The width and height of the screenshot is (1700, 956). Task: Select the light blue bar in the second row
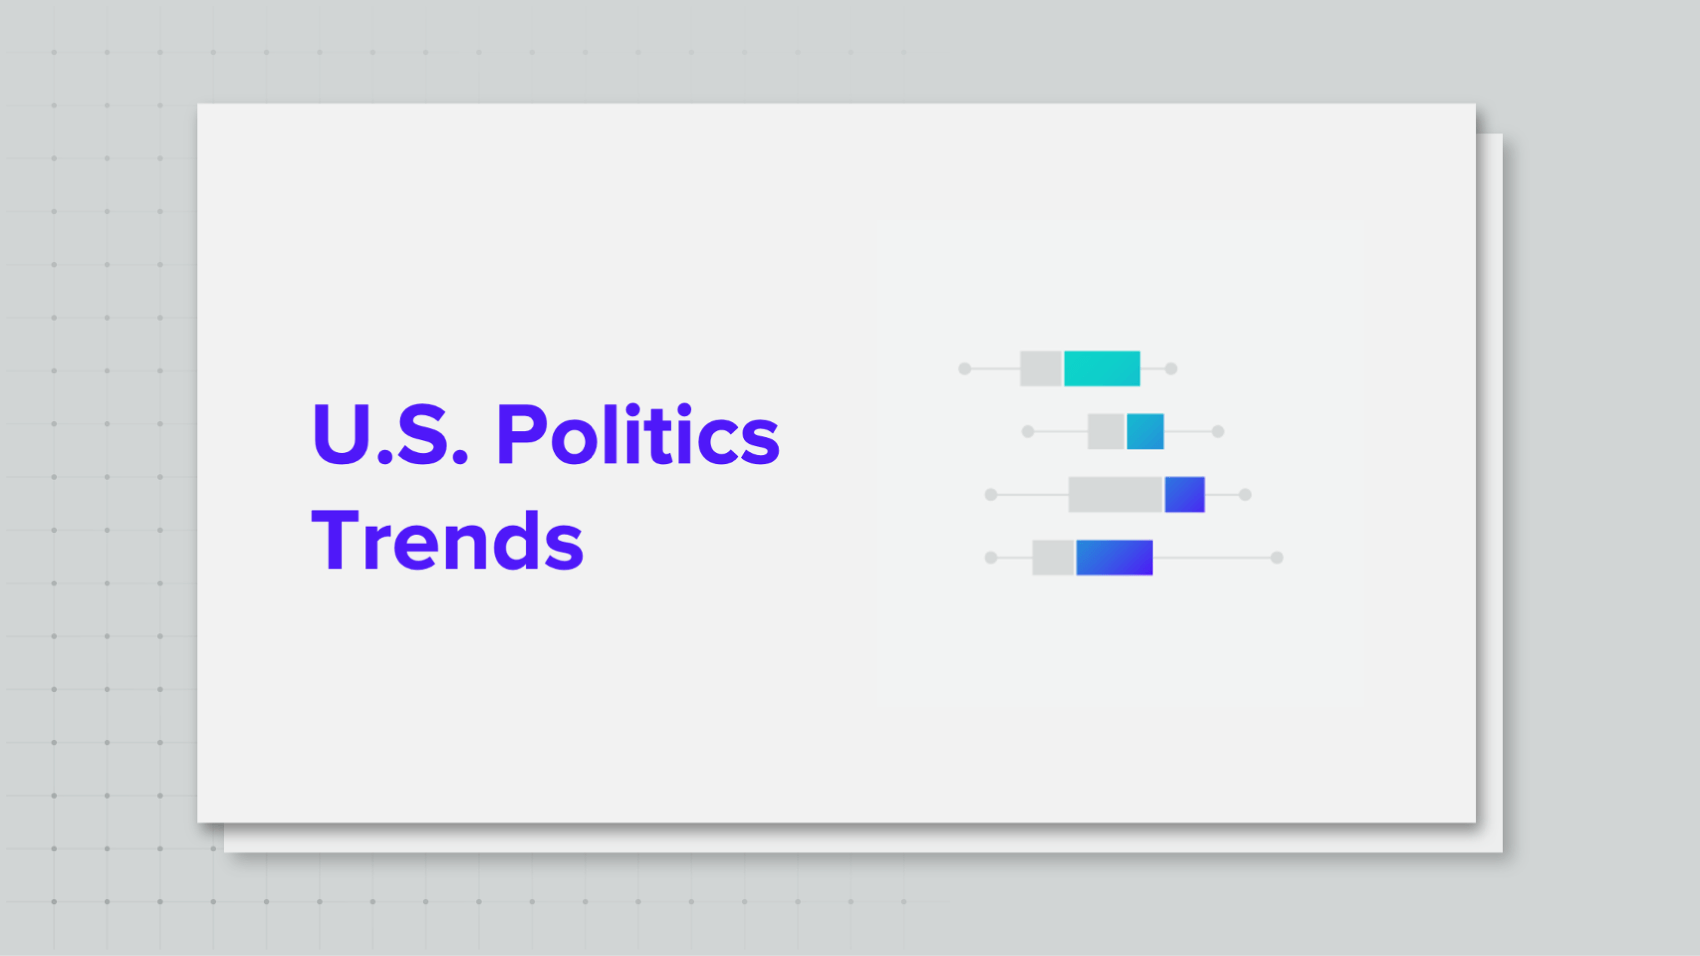[x=1145, y=431]
